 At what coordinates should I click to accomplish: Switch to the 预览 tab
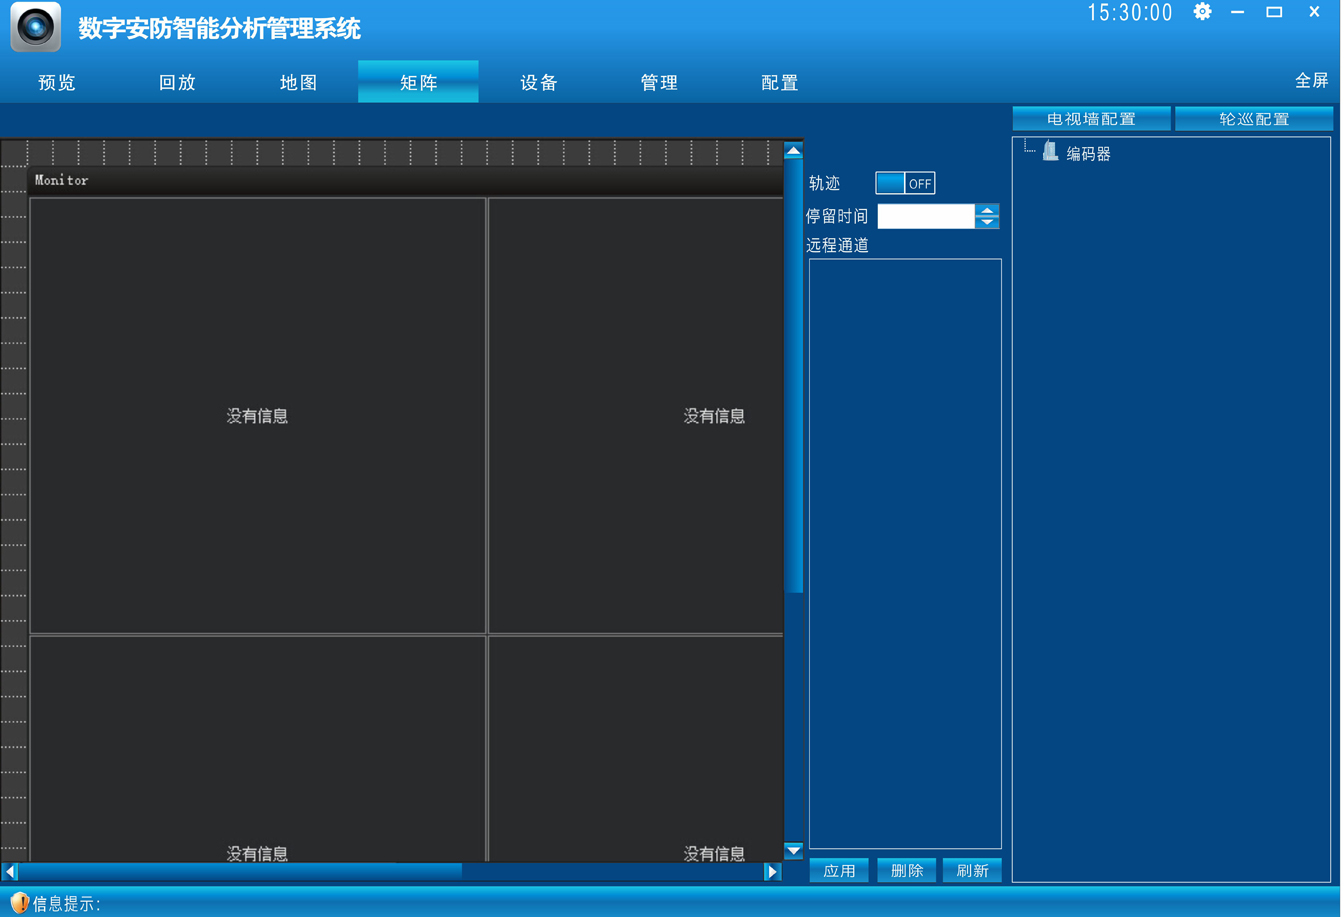tap(56, 82)
